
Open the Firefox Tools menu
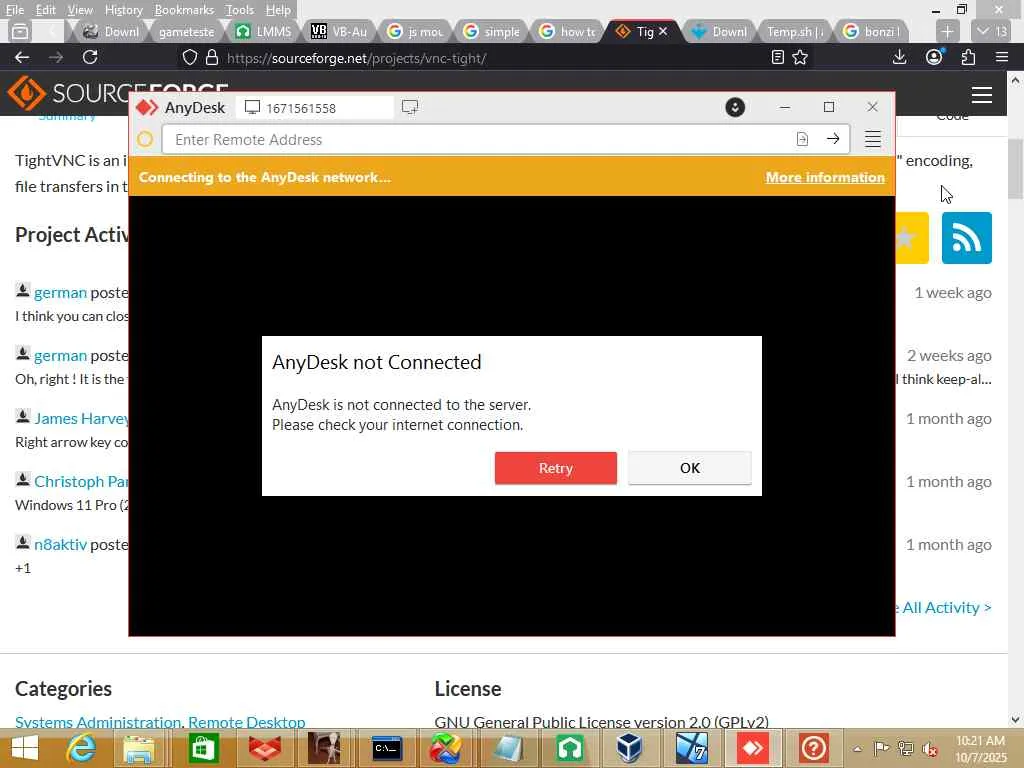point(239,10)
